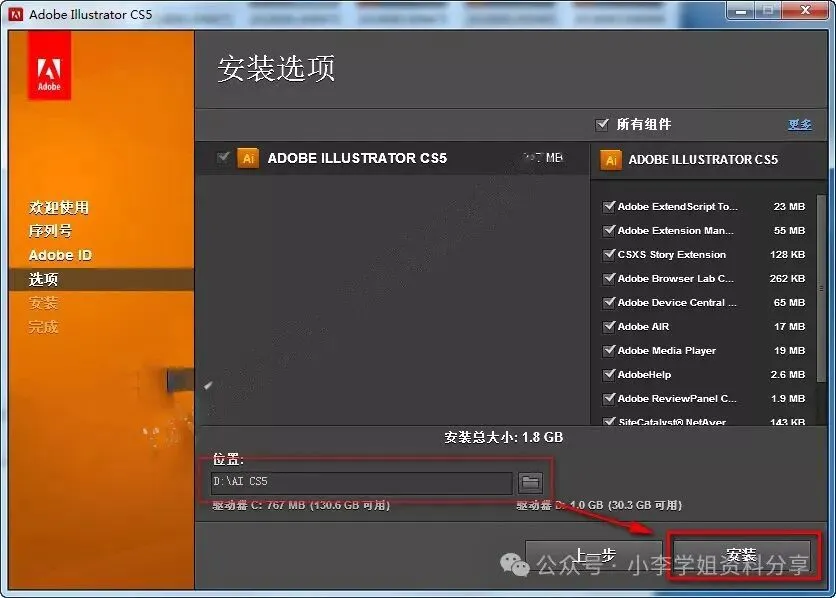This screenshot has height=598, width=836.
Task: Click the Illustrator icon in title bar
Action: (x=16, y=14)
